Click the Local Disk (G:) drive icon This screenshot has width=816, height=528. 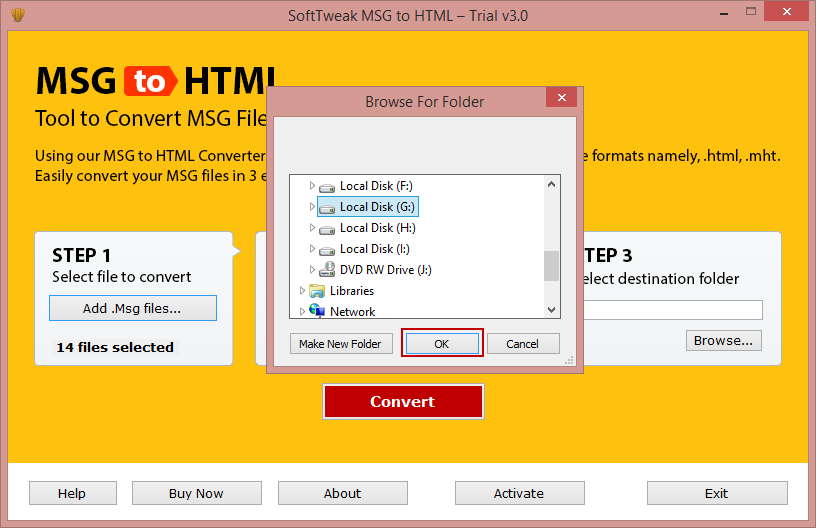pyautogui.click(x=327, y=208)
